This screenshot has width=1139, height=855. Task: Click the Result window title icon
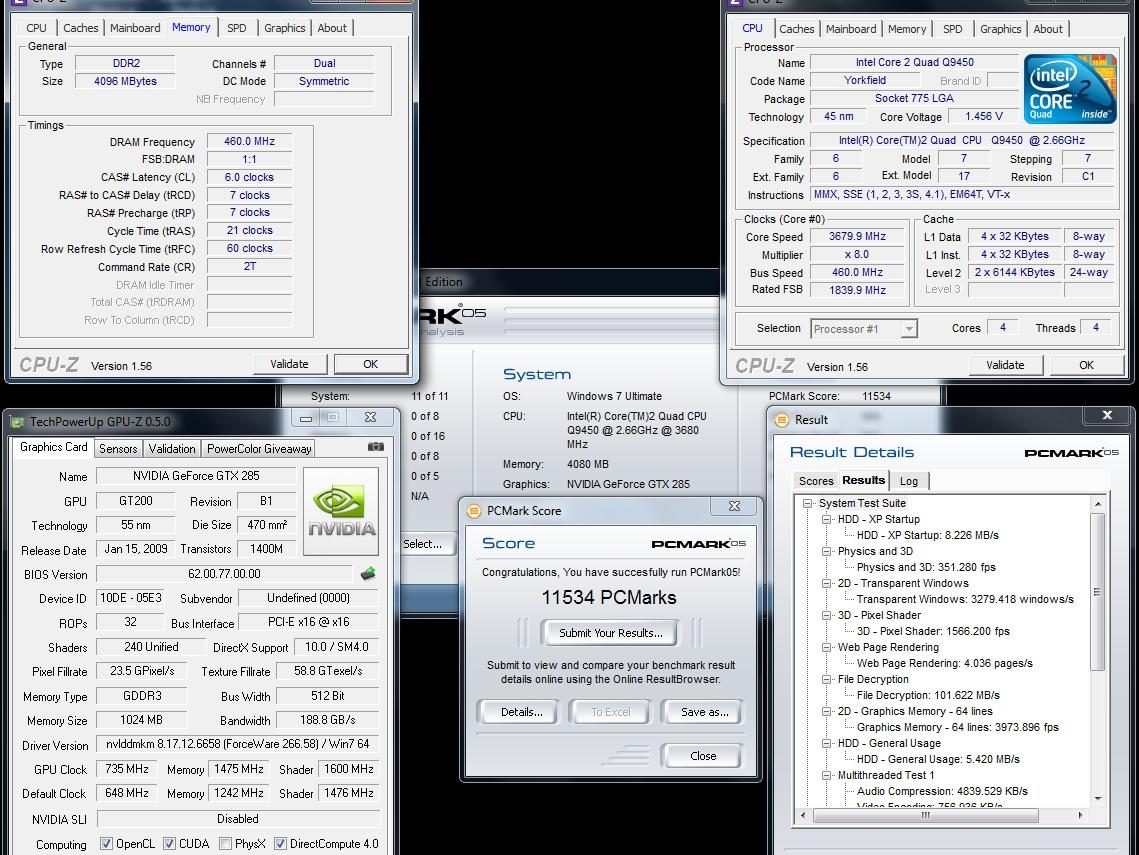pyautogui.click(x=782, y=420)
